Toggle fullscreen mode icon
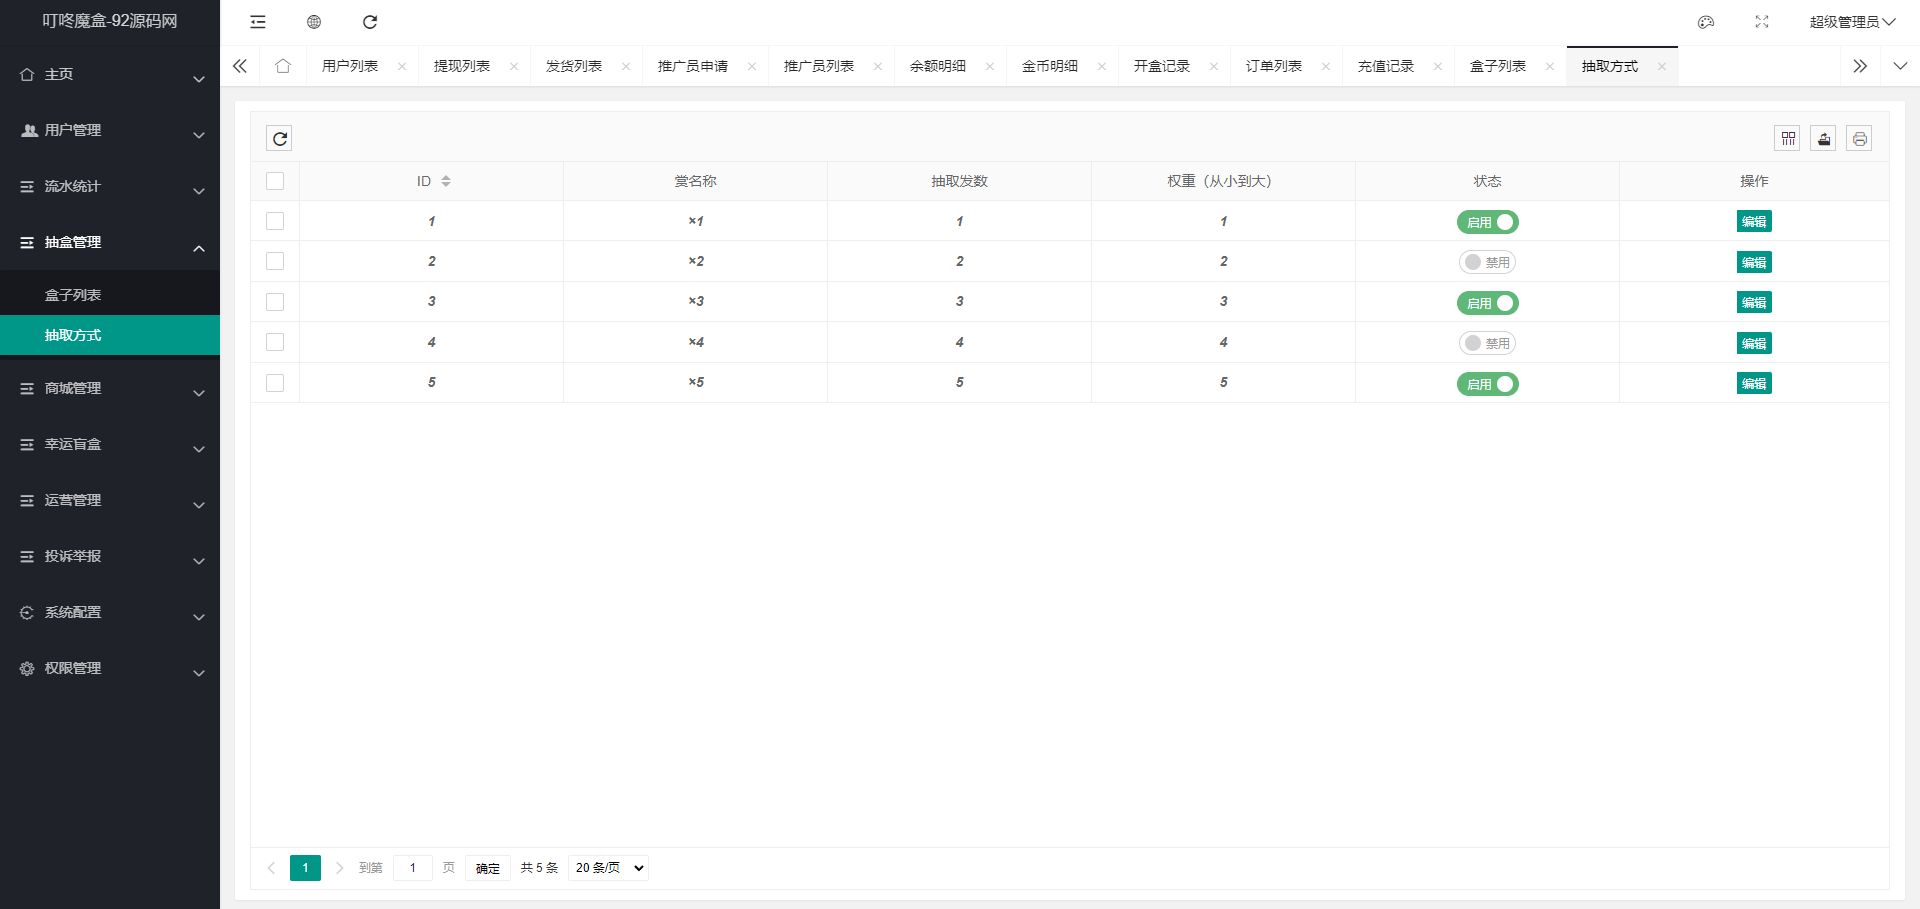 coord(1762,22)
